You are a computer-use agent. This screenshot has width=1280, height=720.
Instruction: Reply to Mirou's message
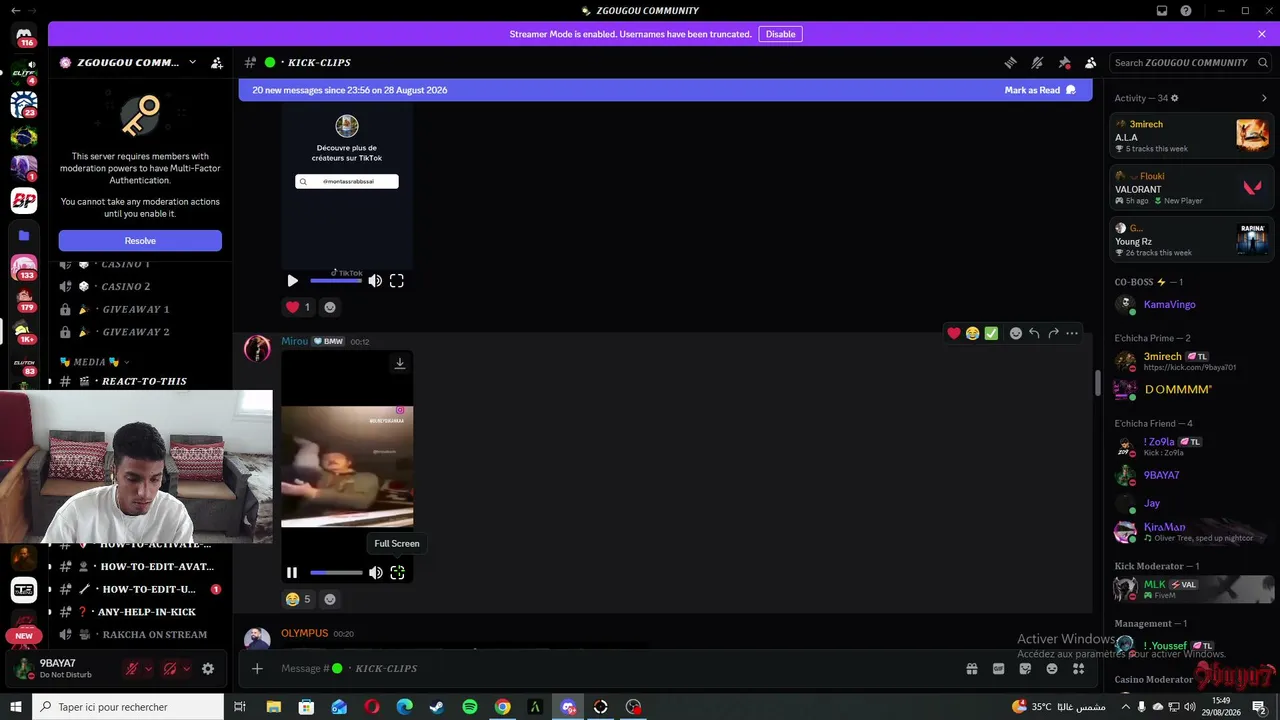pos(1034,333)
